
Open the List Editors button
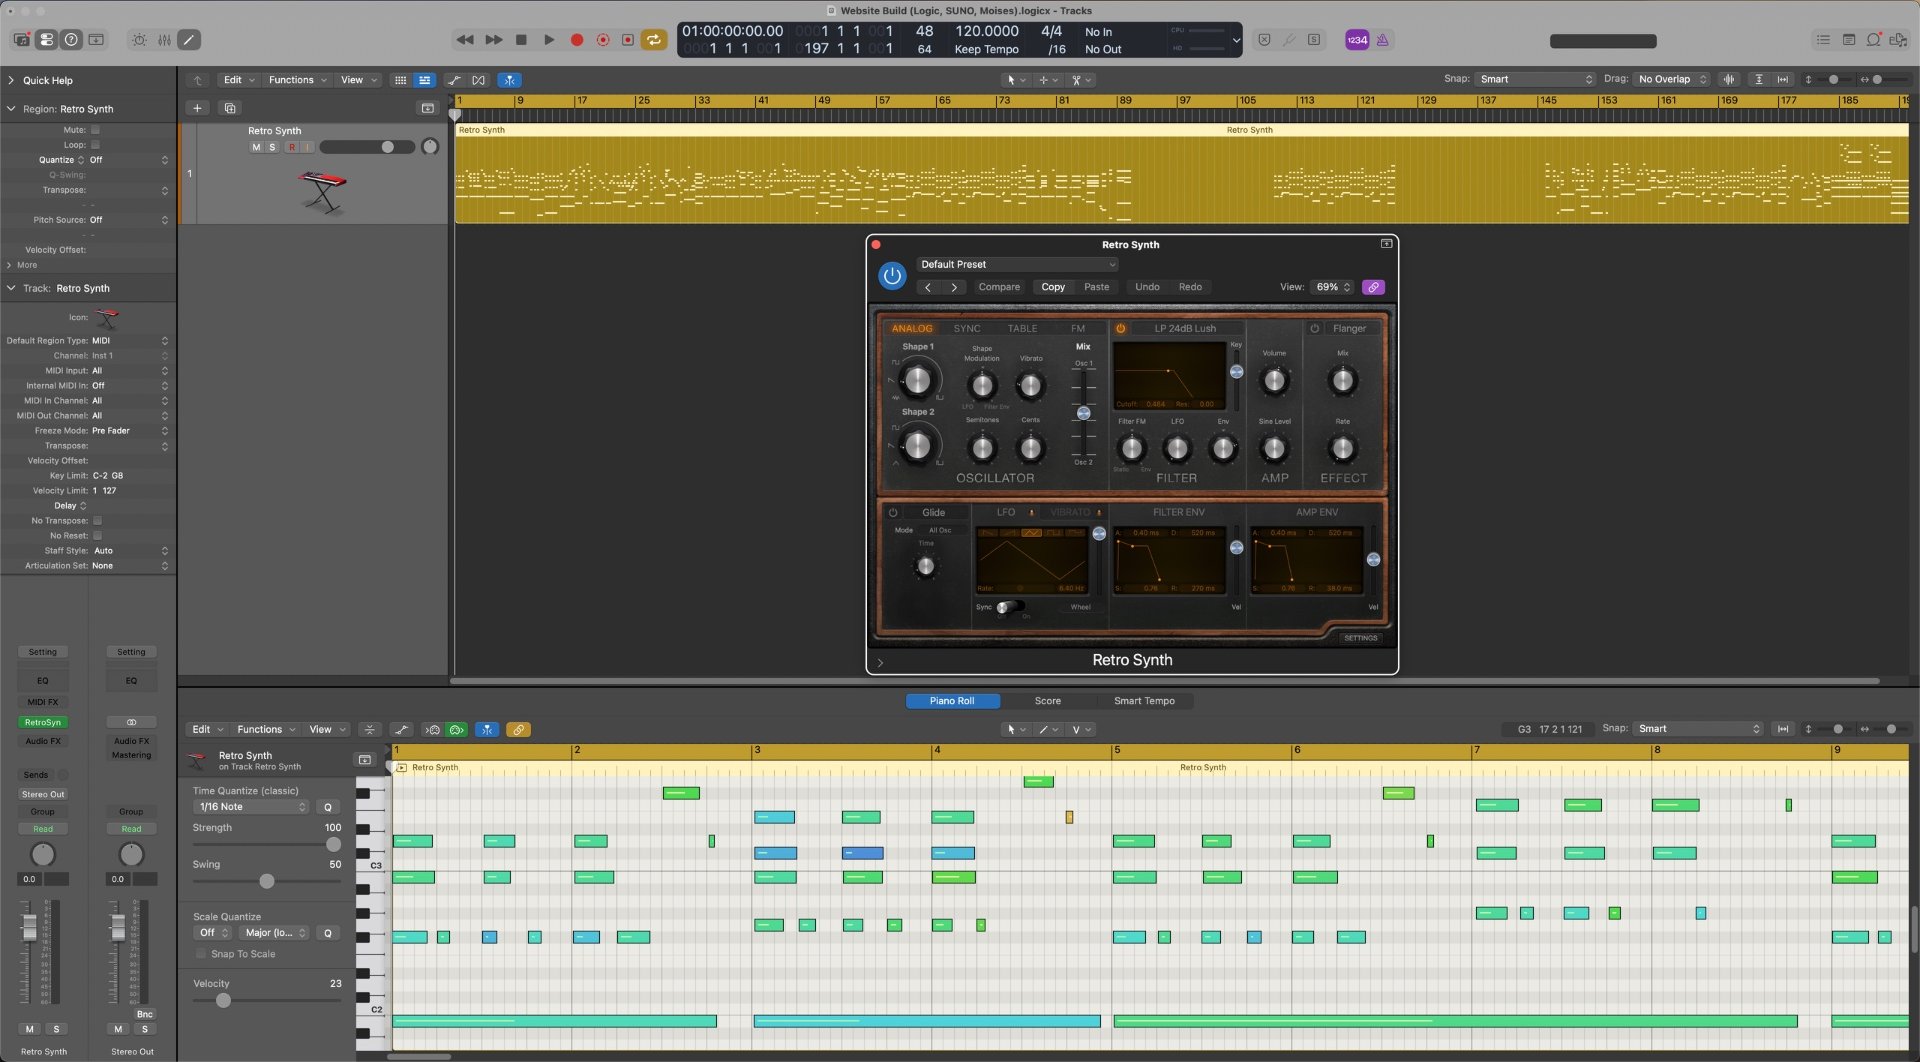[1823, 40]
